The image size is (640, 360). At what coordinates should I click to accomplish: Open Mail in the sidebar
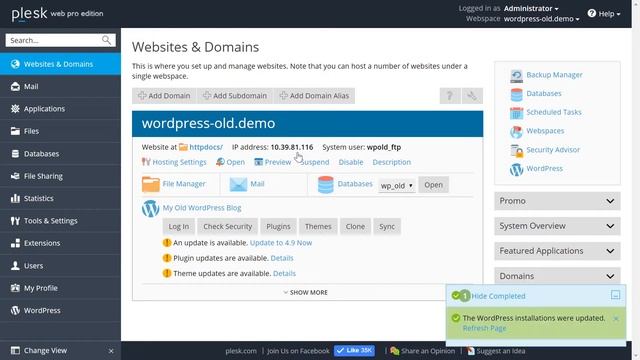pyautogui.click(x=60, y=87)
